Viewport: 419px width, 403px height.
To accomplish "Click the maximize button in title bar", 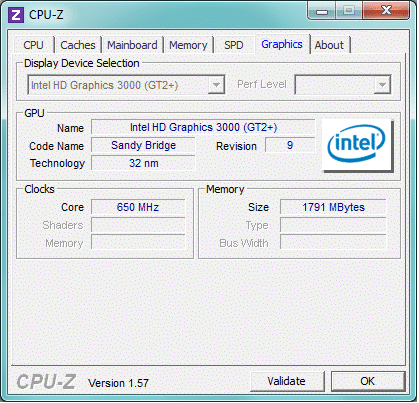I will 348,11.
